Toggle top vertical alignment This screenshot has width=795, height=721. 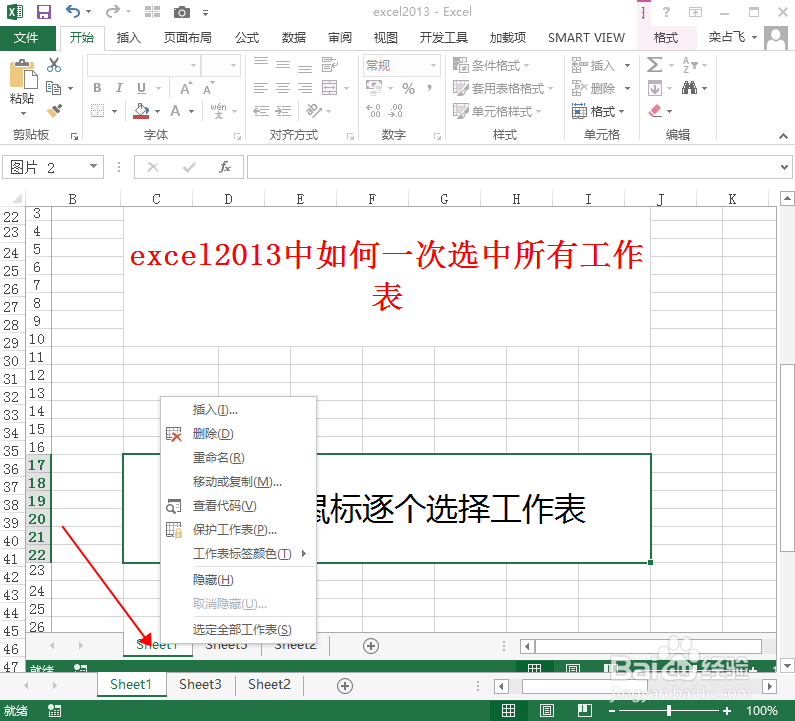[x=261, y=62]
